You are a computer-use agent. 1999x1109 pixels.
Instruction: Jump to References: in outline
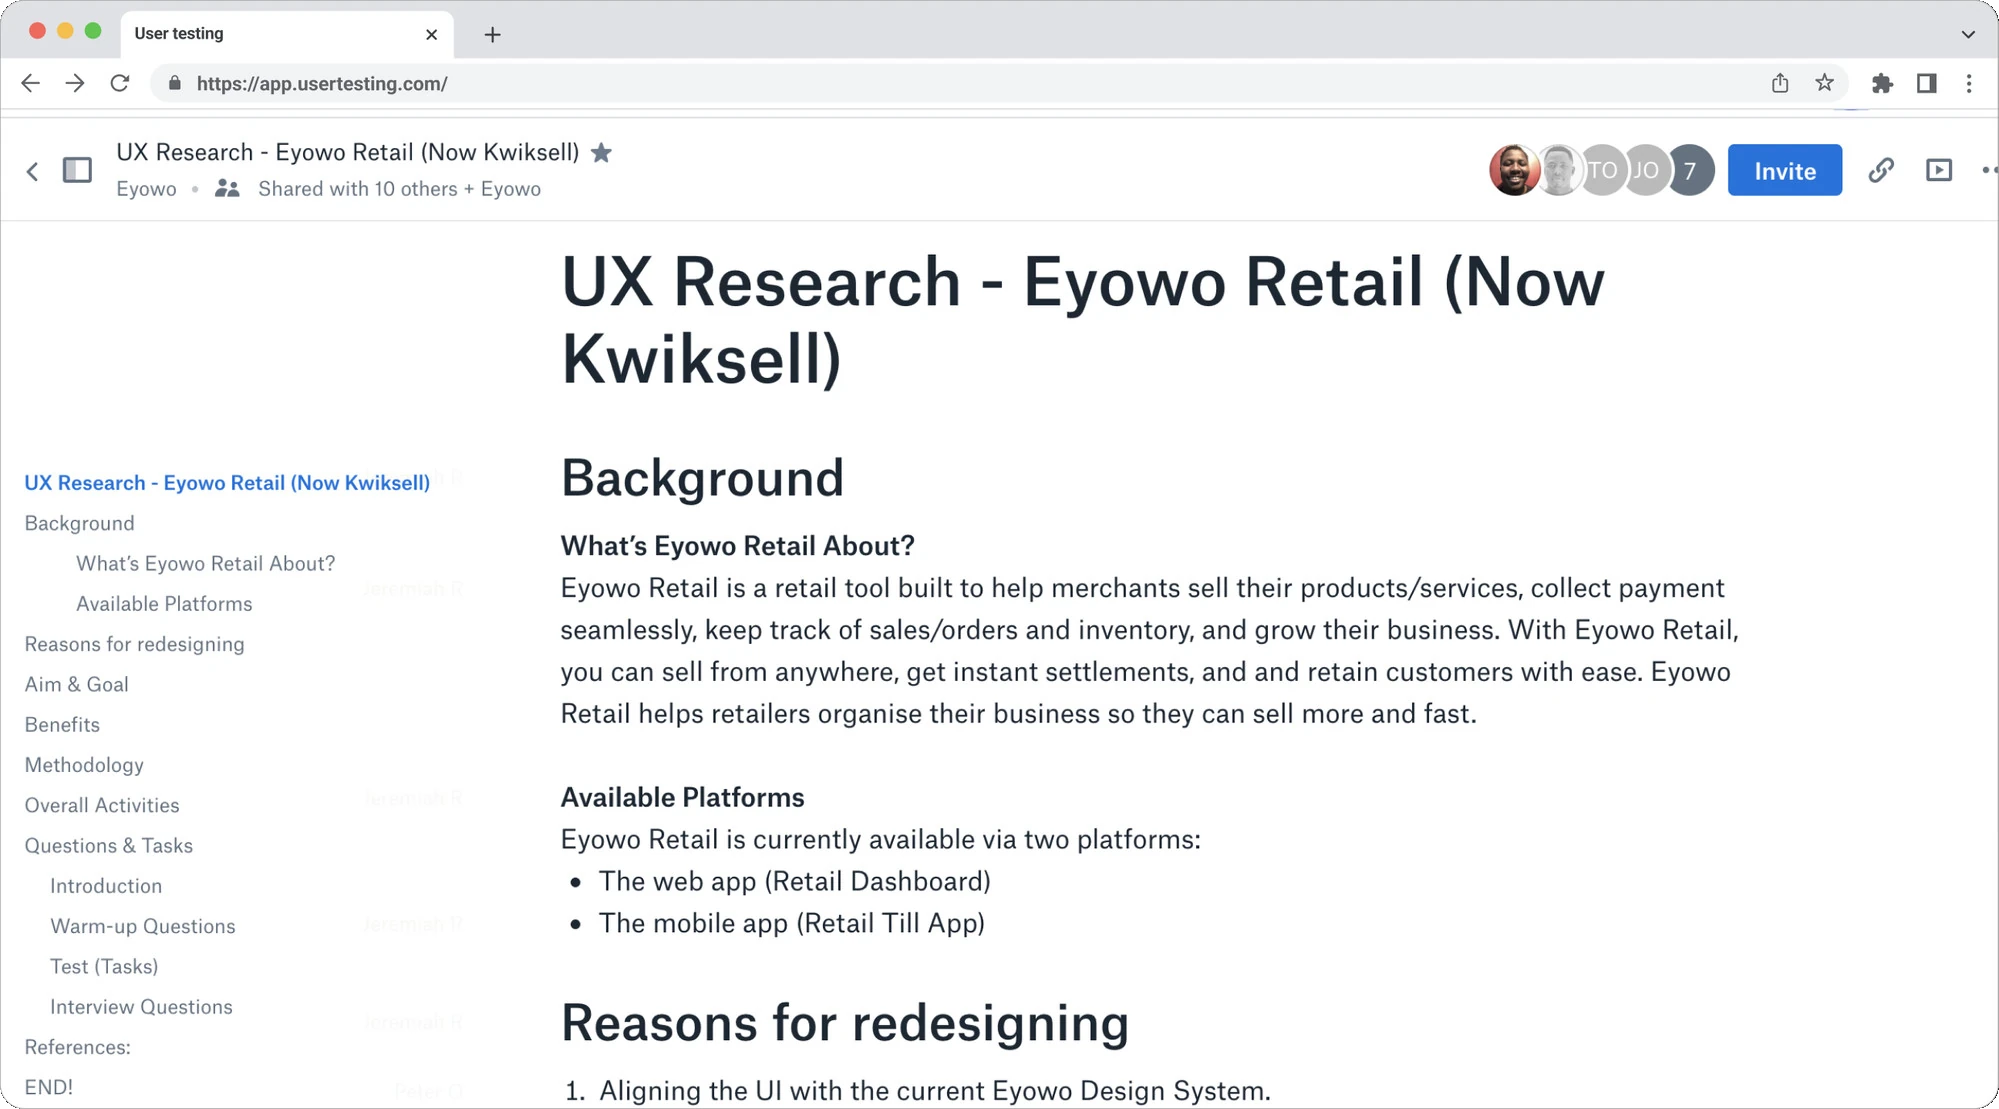click(x=77, y=1047)
